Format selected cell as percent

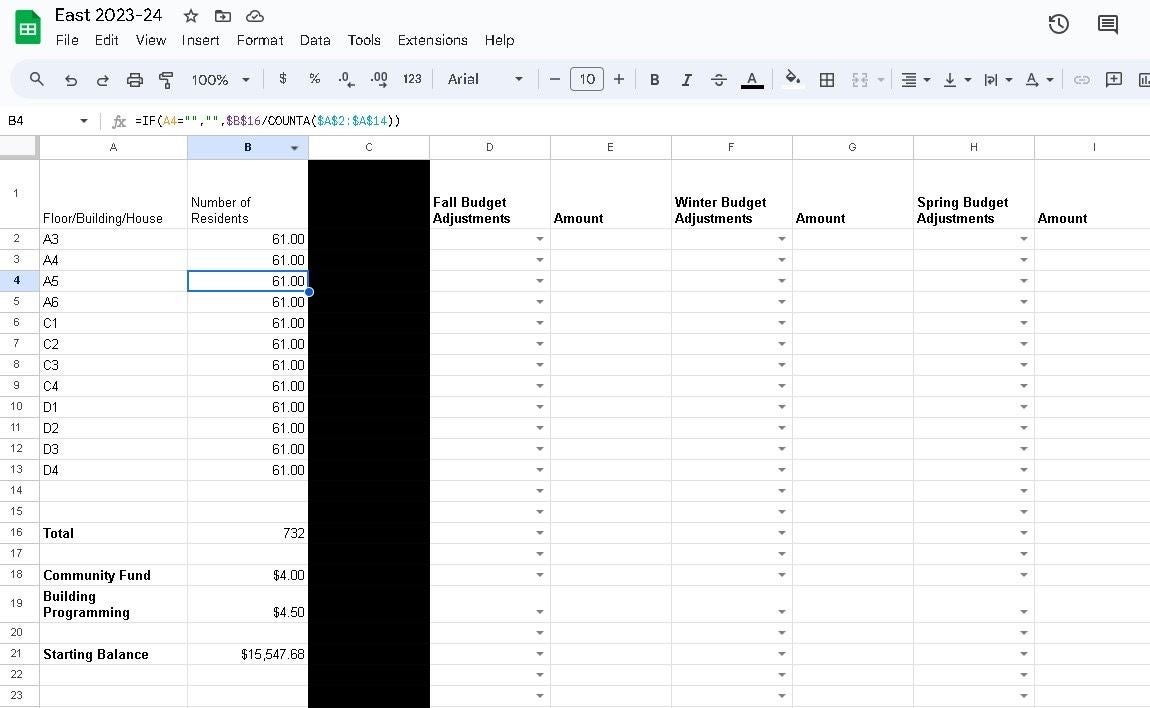click(x=314, y=79)
